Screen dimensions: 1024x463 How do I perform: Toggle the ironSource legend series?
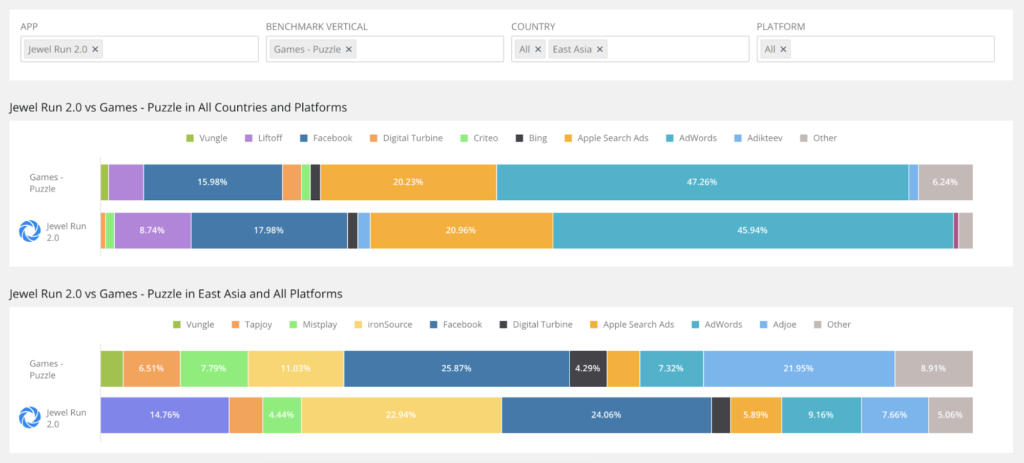pos(383,325)
